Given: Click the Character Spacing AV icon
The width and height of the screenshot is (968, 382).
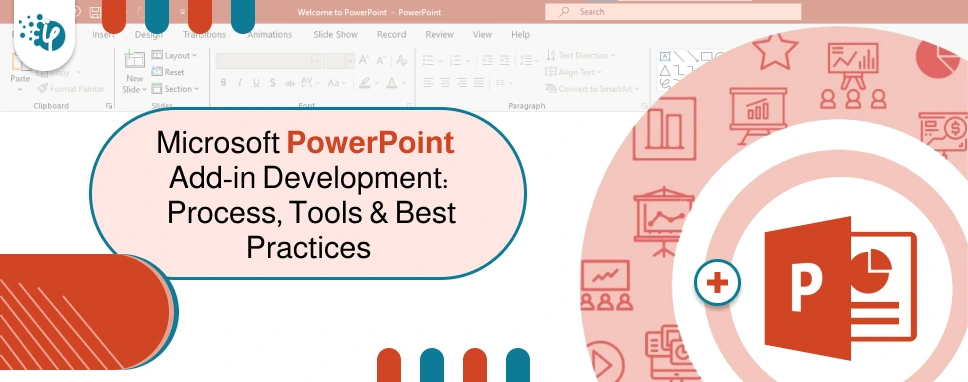Looking at the screenshot, I should [307, 83].
